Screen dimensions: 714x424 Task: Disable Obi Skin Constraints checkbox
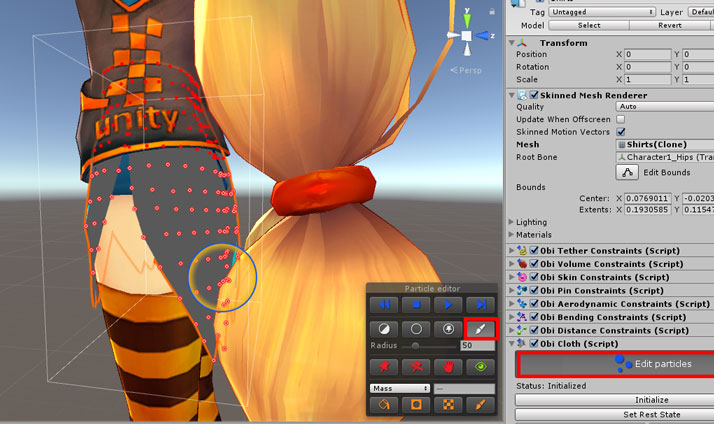click(x=534, y=277)
